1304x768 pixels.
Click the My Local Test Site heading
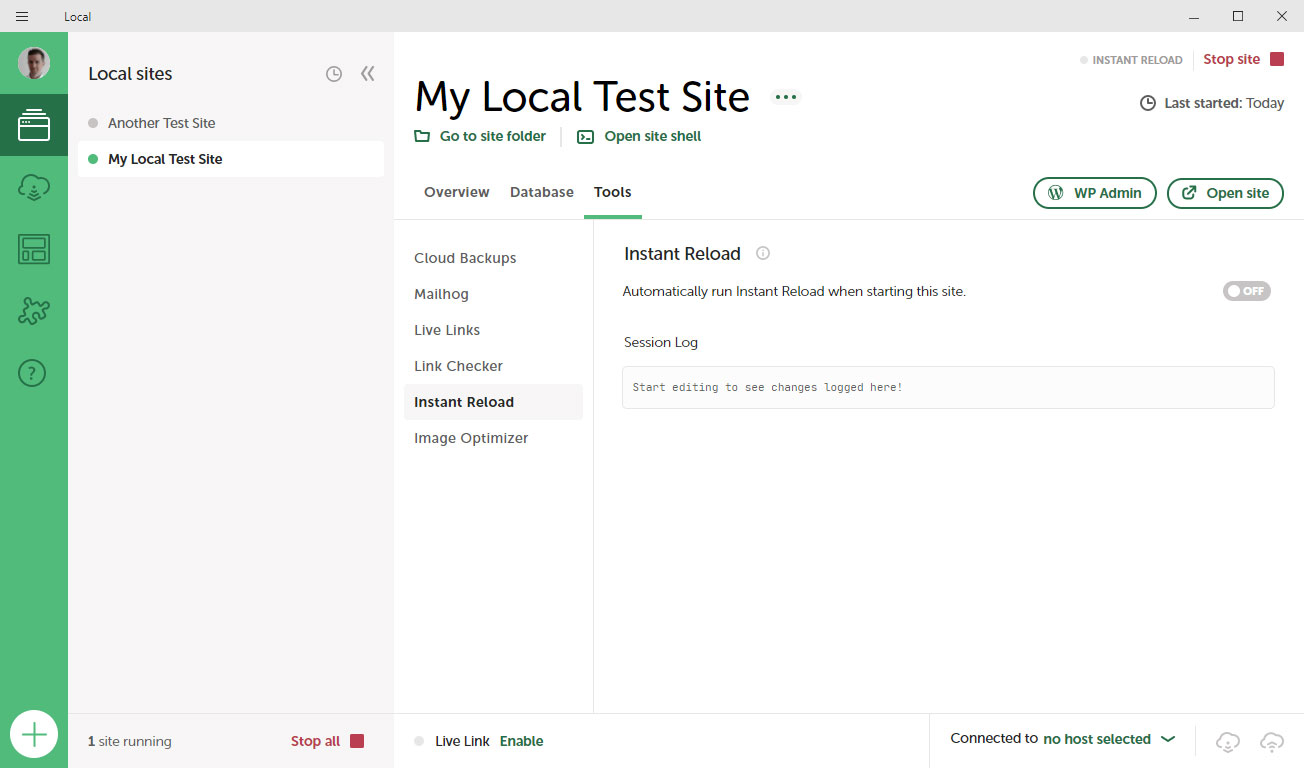pyautogui.click(x=582, y=97)
